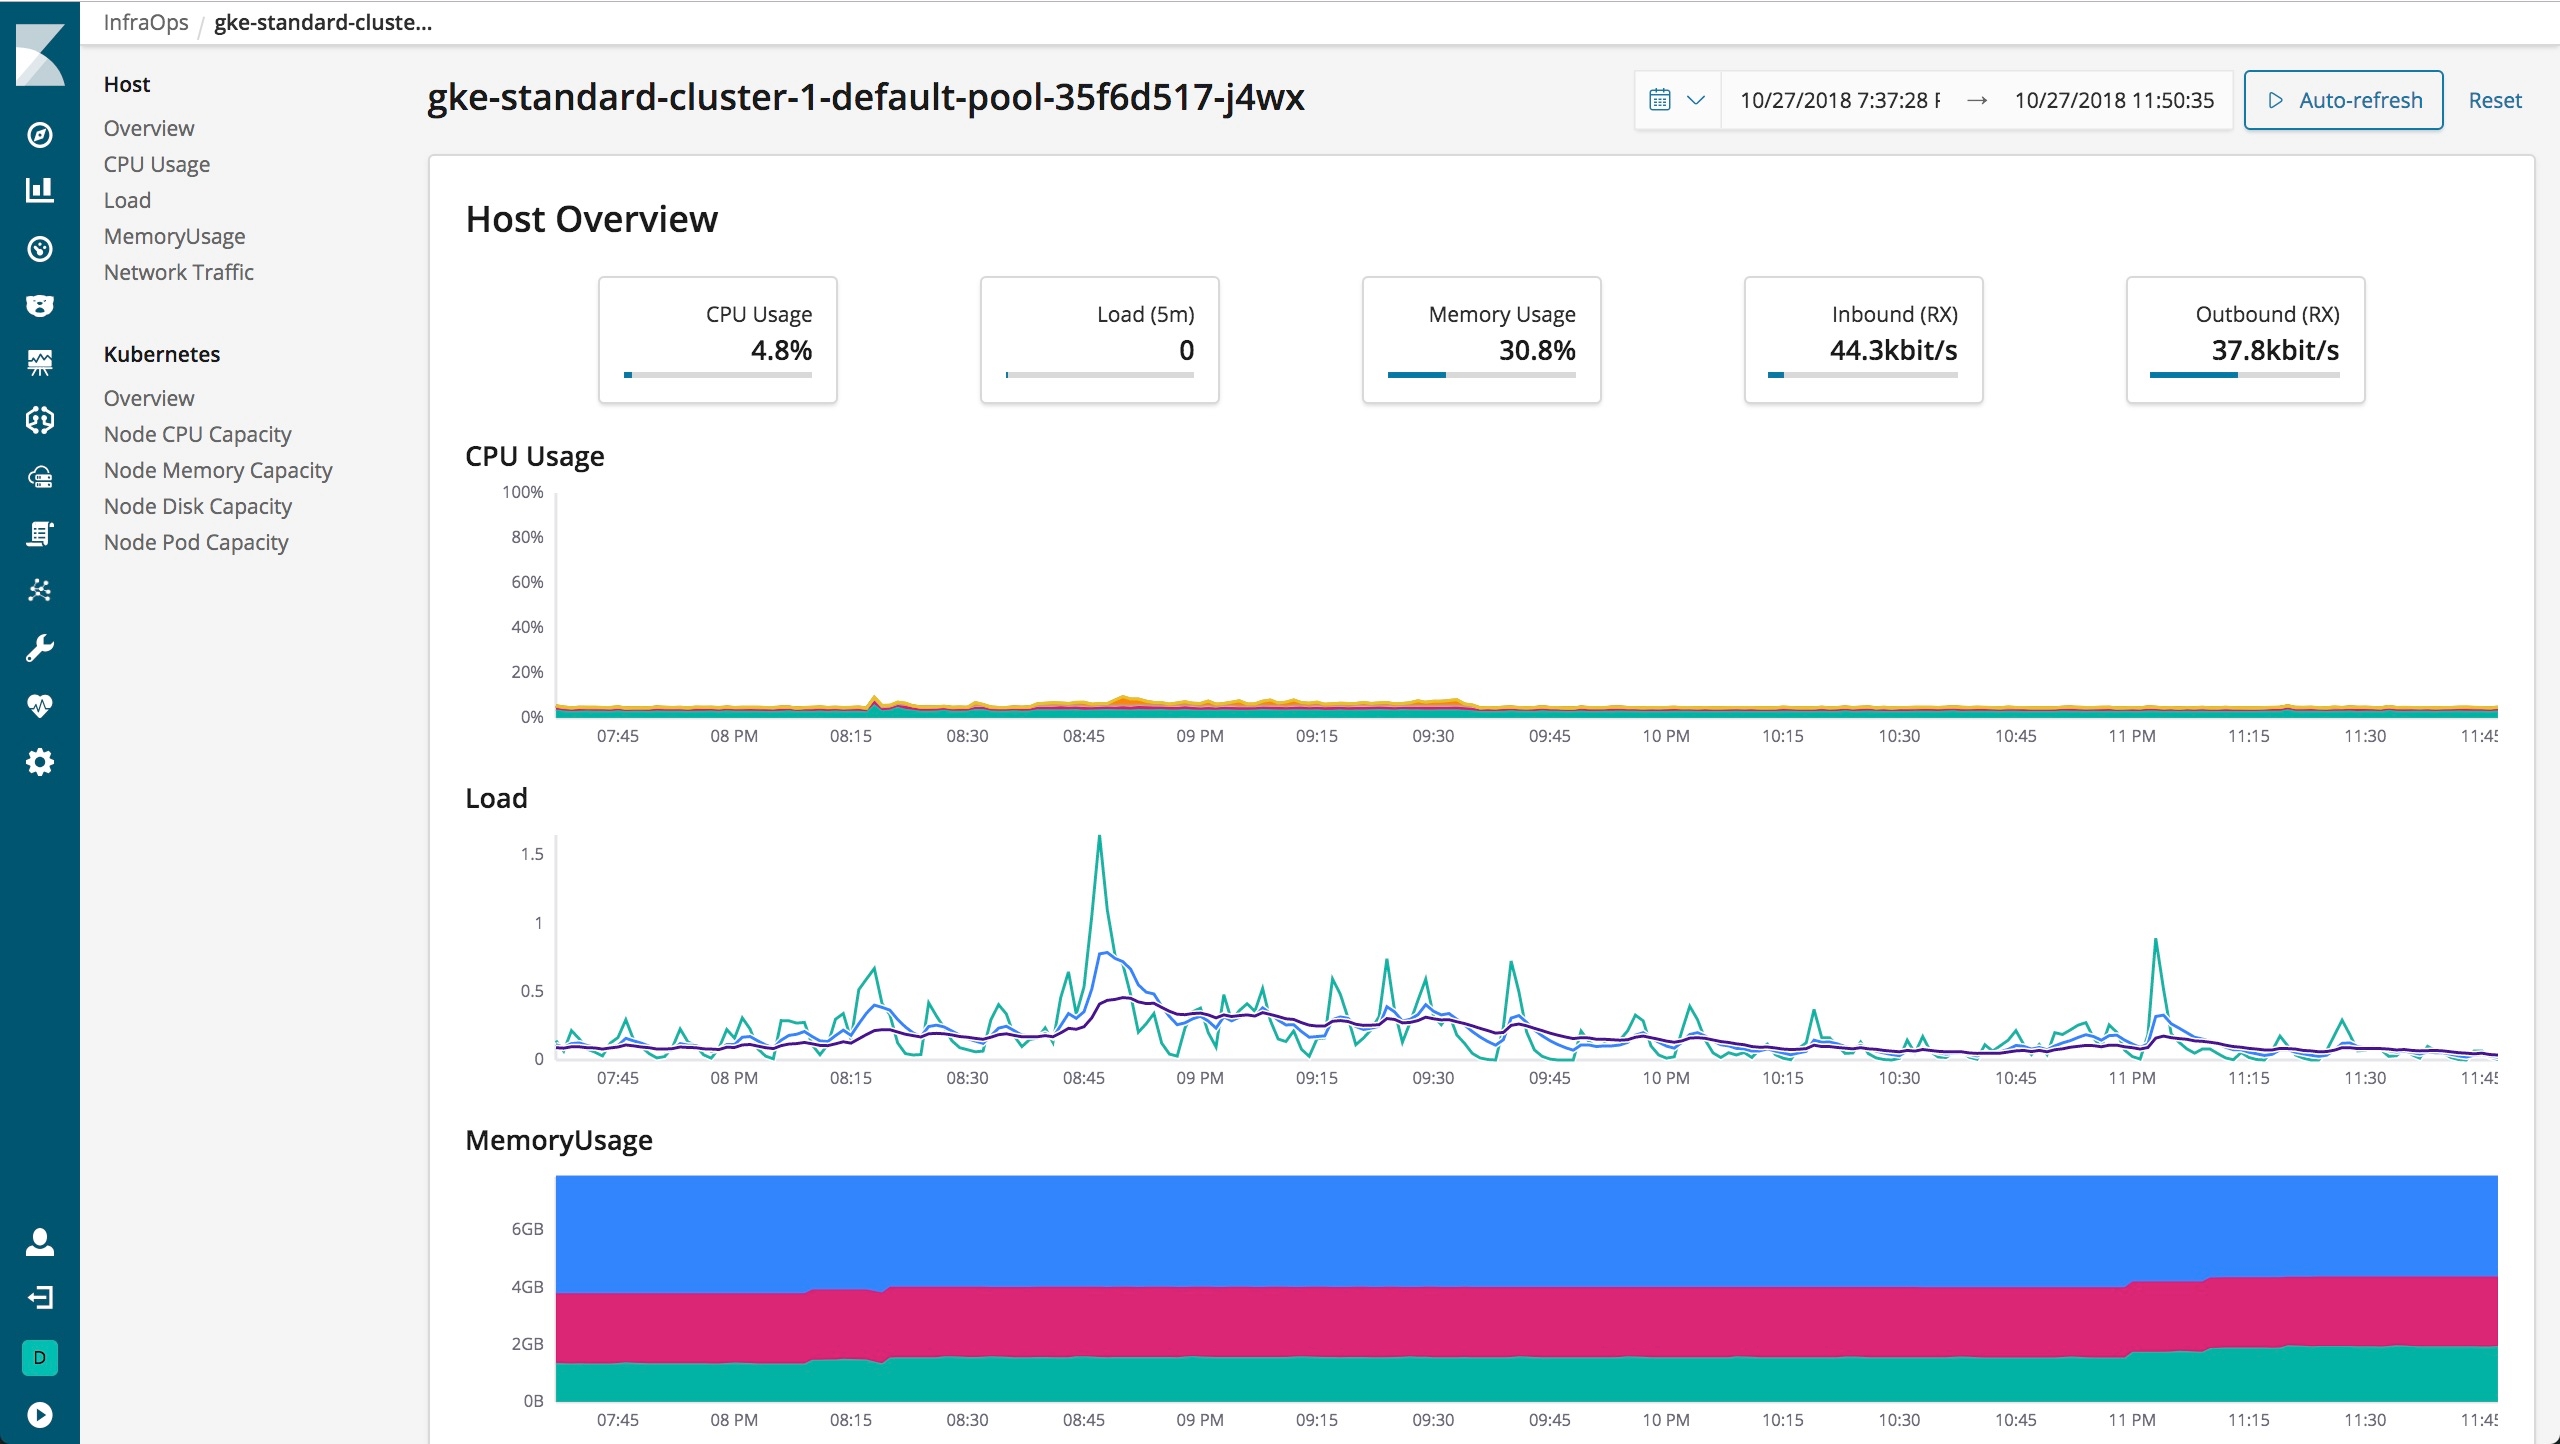Open Canvas easel icon
The width and height of the screenshot is (2560, 1444).
point(40,362)
